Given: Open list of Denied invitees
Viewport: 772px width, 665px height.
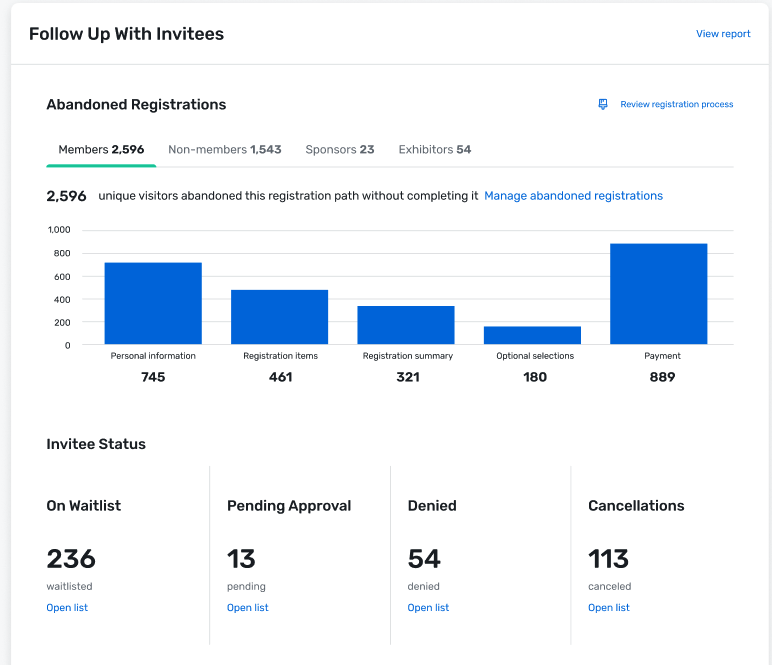Looking at the screenshot, I should (428, 608).
